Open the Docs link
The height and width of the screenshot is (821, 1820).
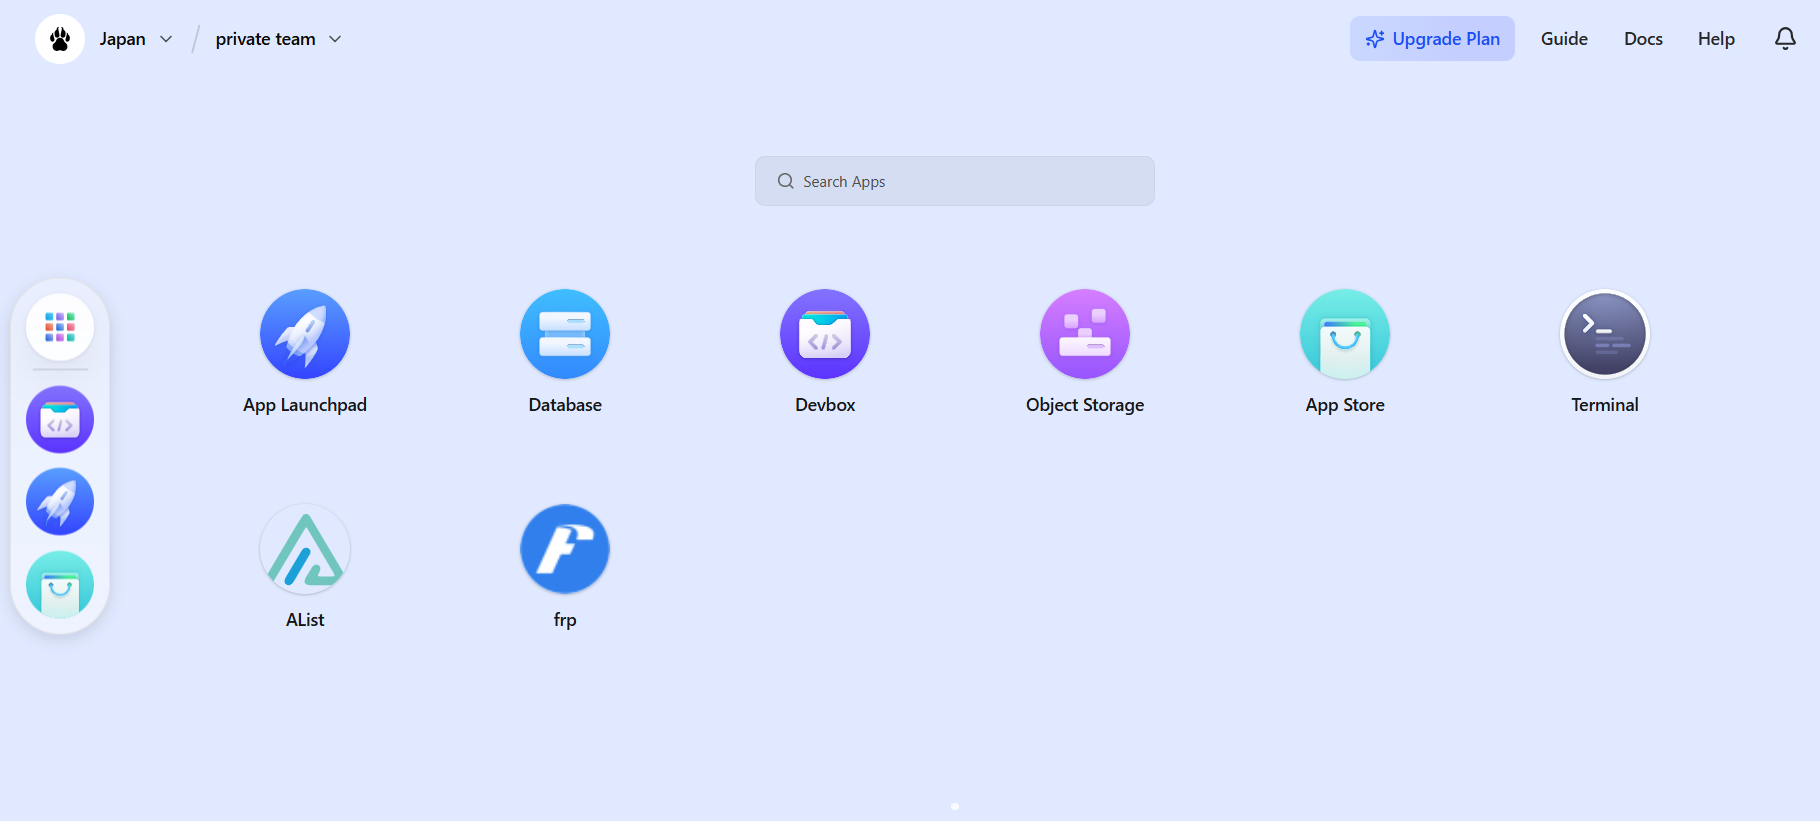pyautogui.click(x=1643, y=39)
